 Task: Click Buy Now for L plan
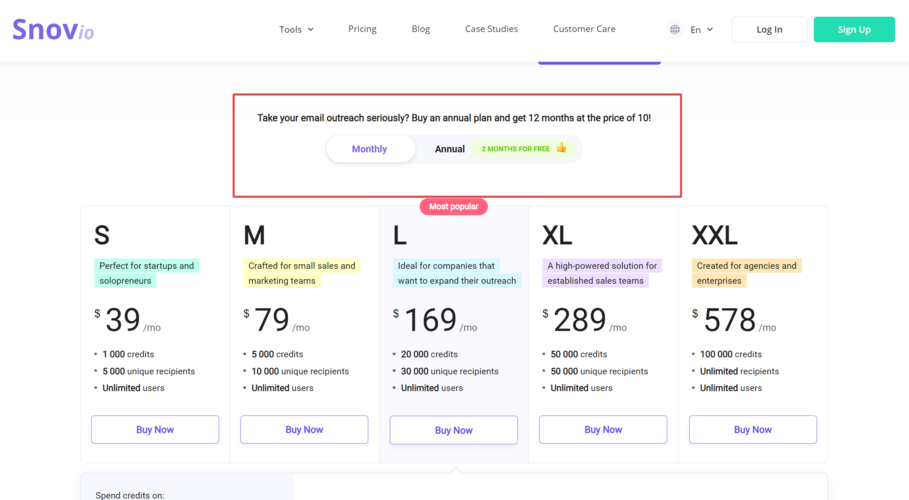tap(453, 430)
